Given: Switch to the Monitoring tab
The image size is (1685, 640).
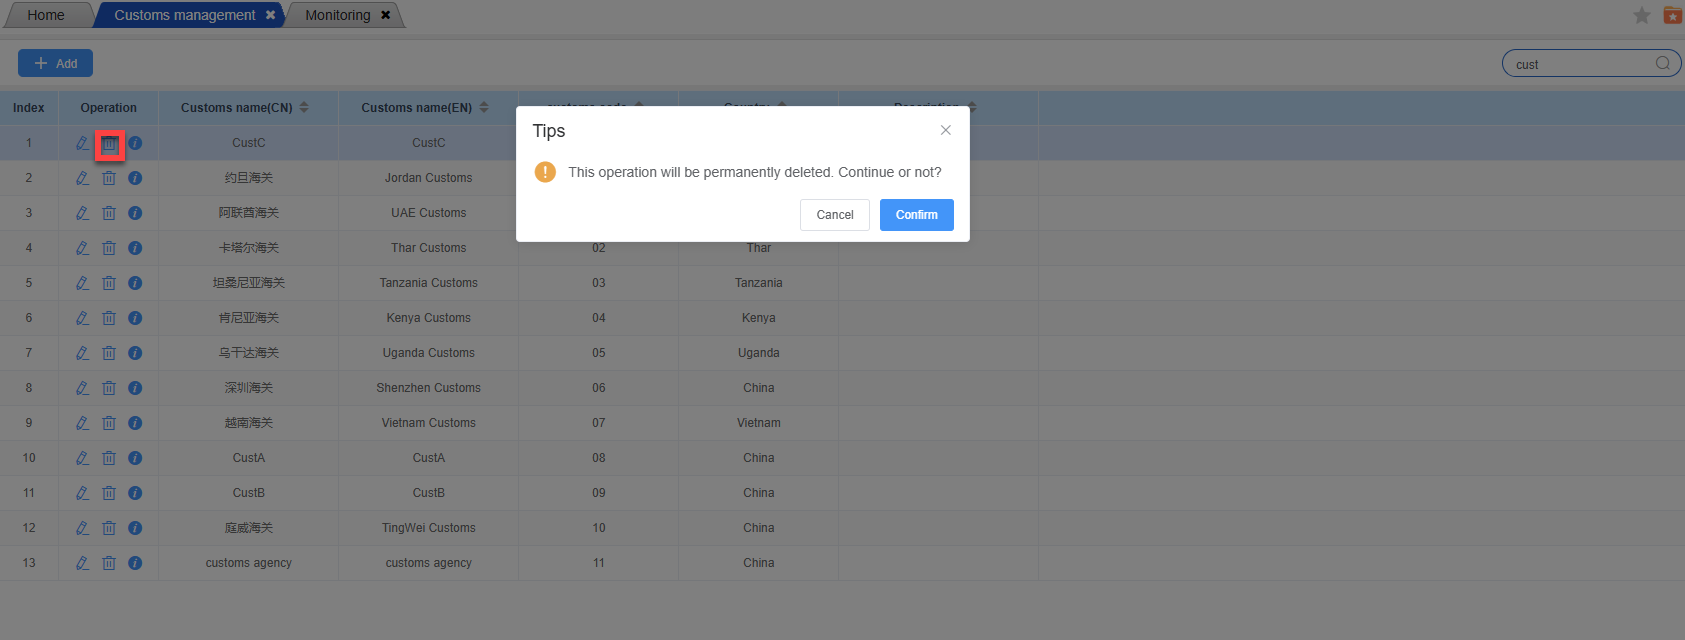Looking at the screenshot, I should pos(338,15).
